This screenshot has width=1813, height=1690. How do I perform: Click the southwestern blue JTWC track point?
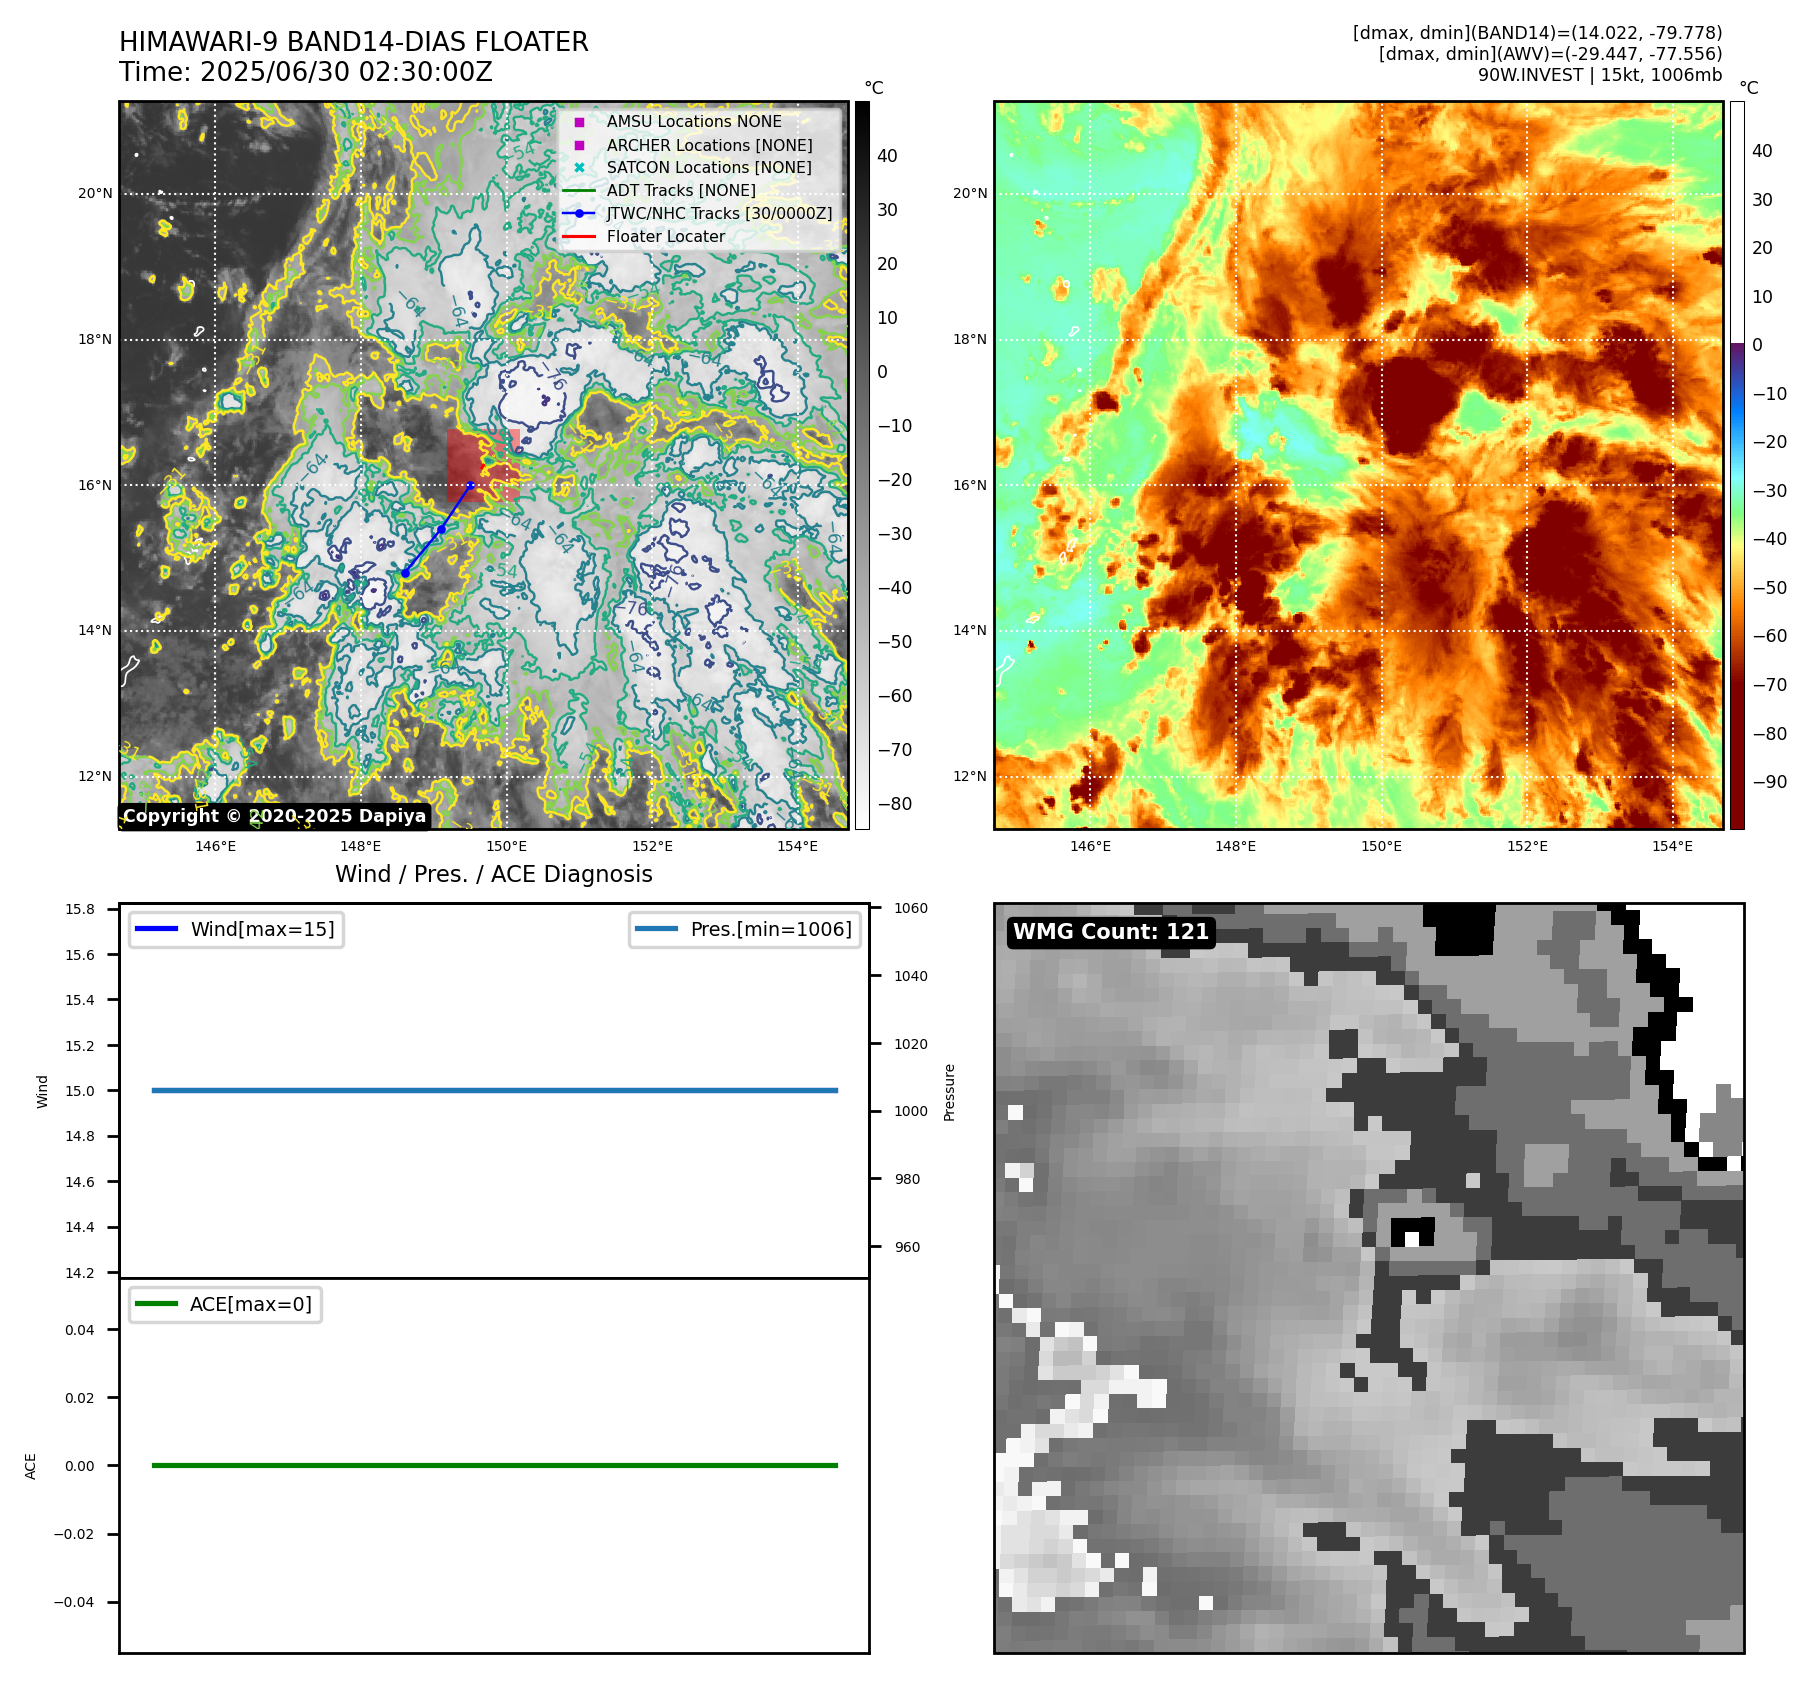[405, 573]
